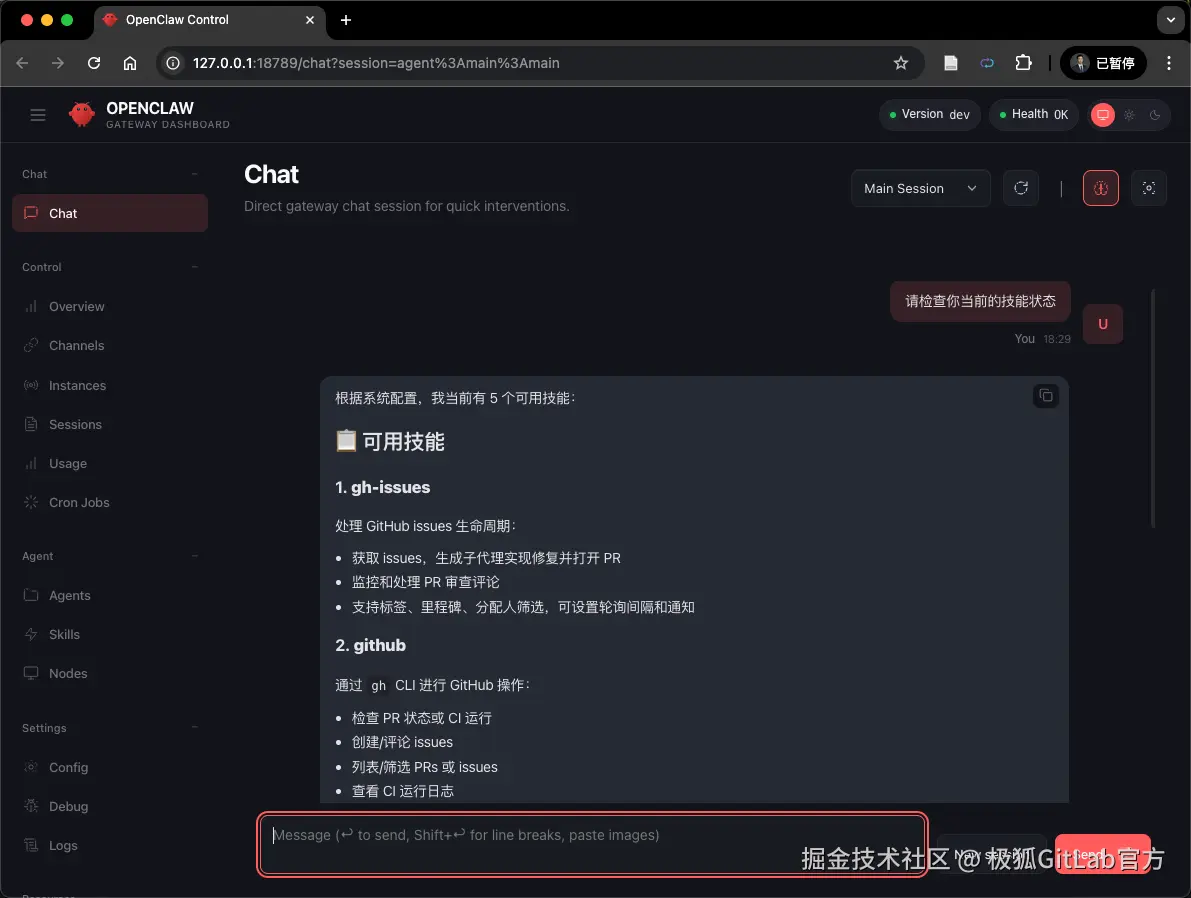Click the user avatar U badge
Screen dimensions: 1191x898
pyautogui.click(x=1103, y=324)
